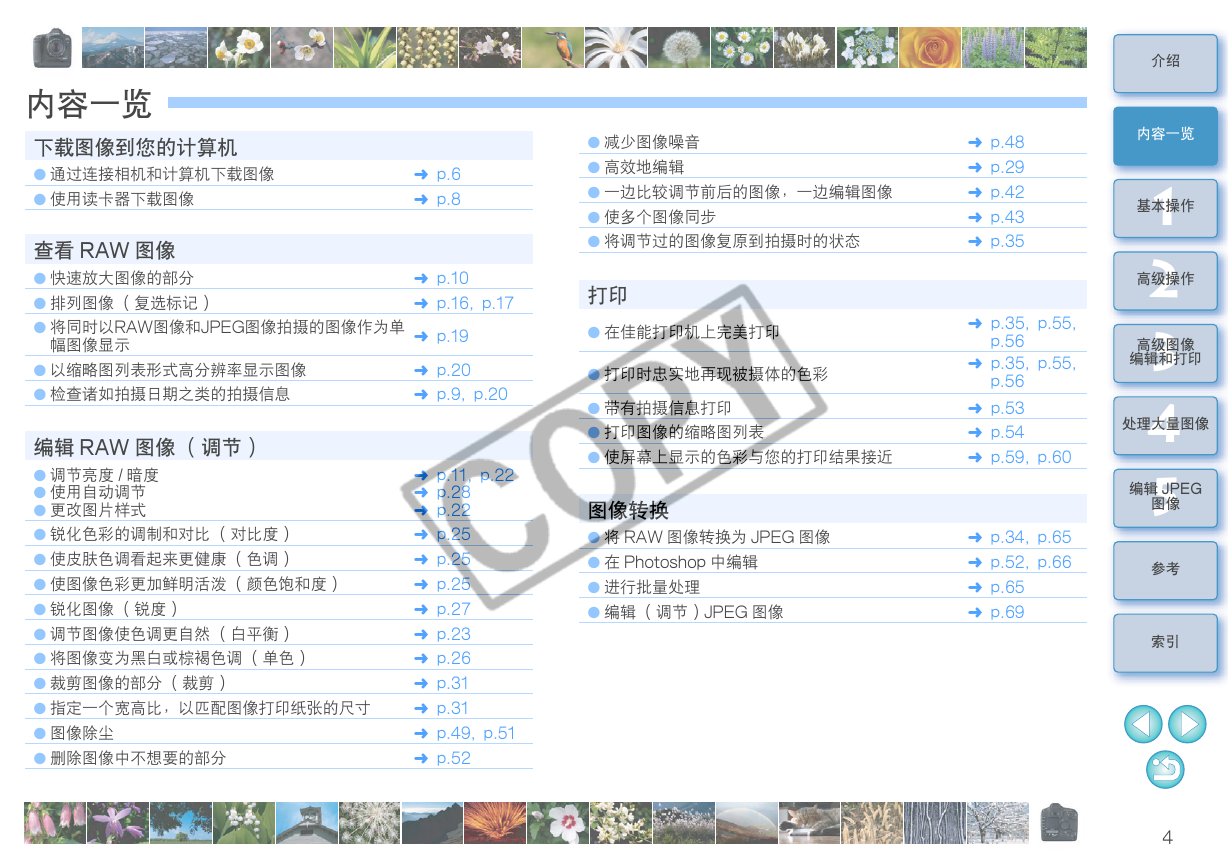Click the fireworks thumbnail in footer
The image size is (1228, 868).
coord(494,822)
